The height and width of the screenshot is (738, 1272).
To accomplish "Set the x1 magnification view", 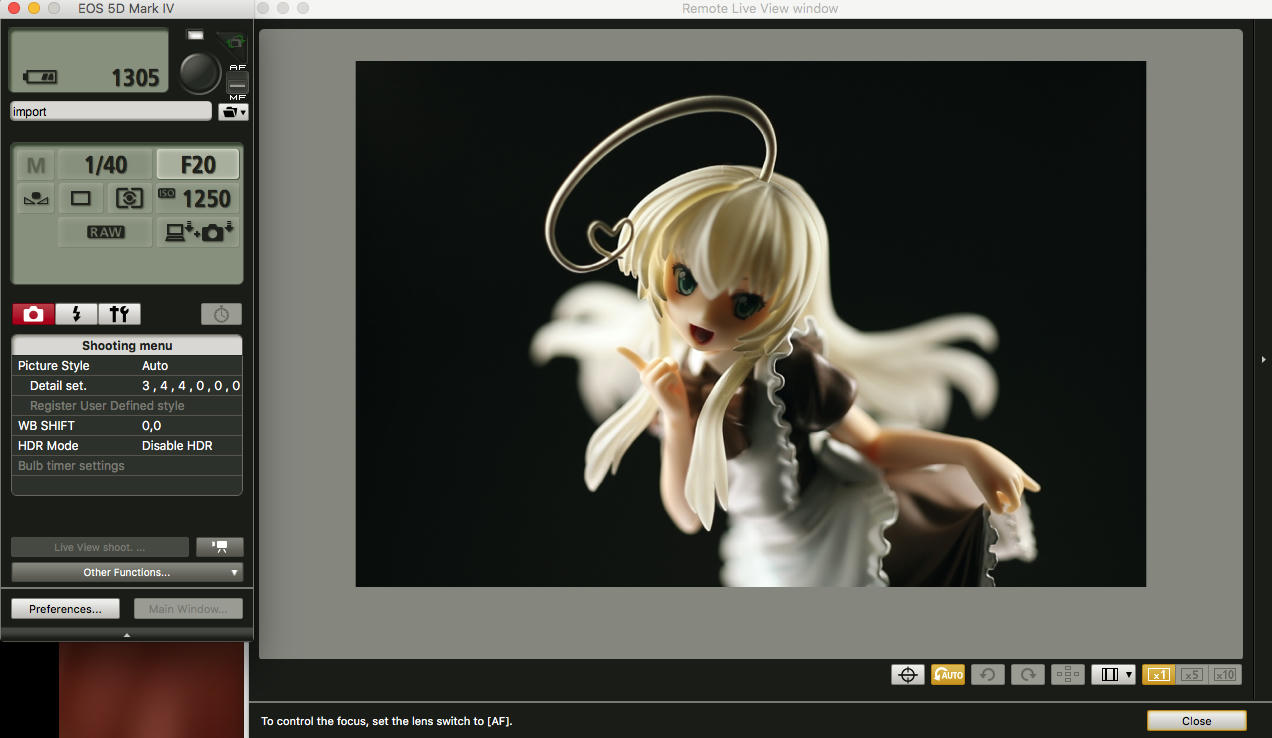I will coord(1159,675).
